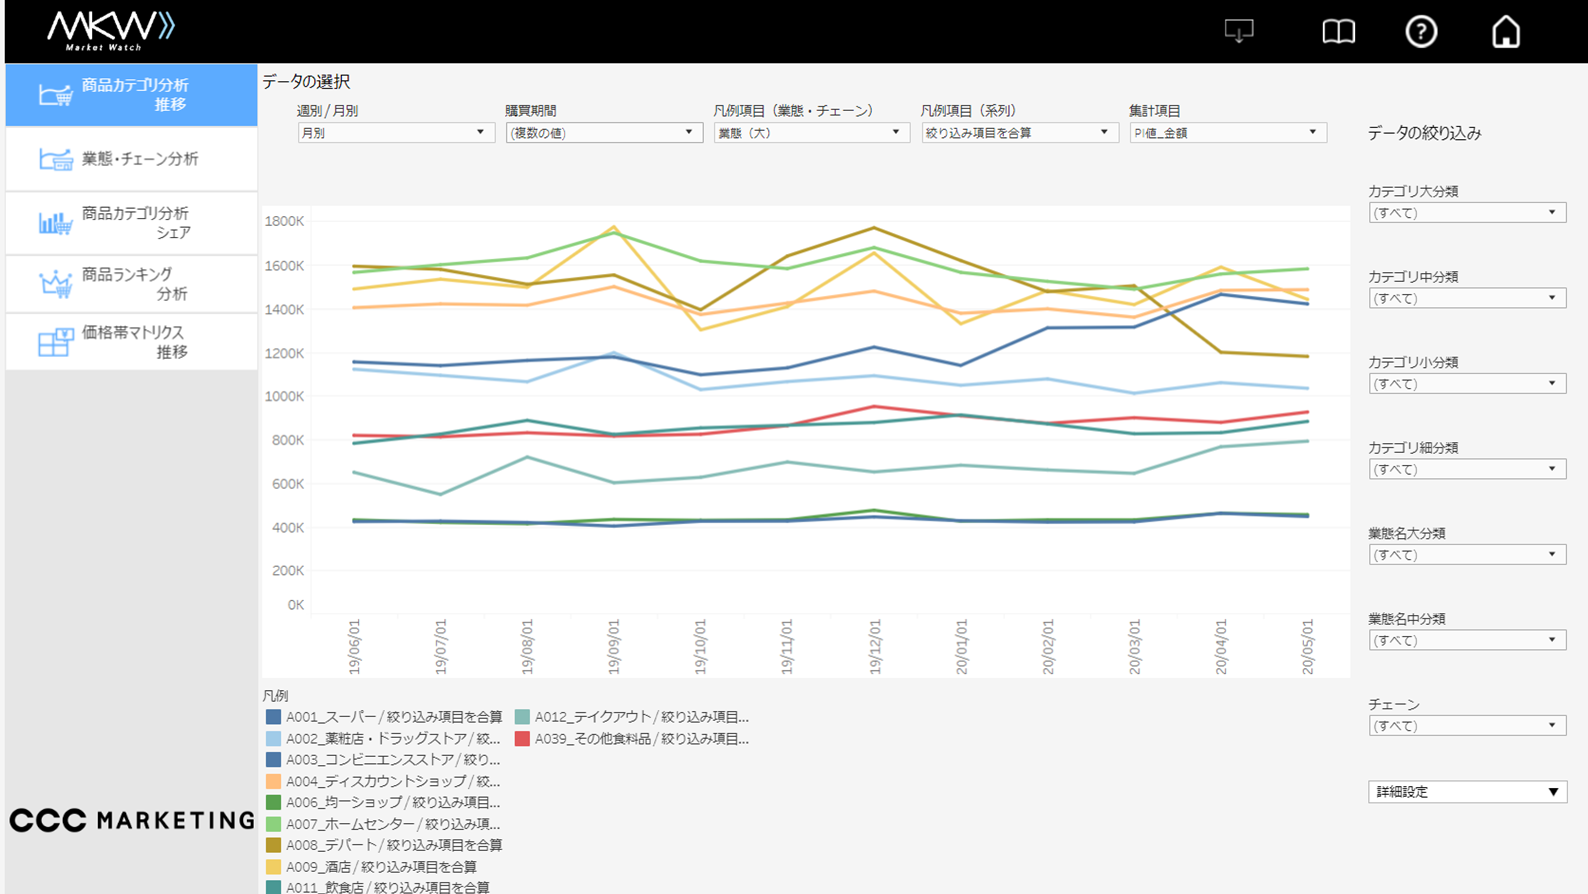Viewport: 1588px width, 894px height.
Task: Expand the 詳細設定 dropdown
Action: 1466,792
